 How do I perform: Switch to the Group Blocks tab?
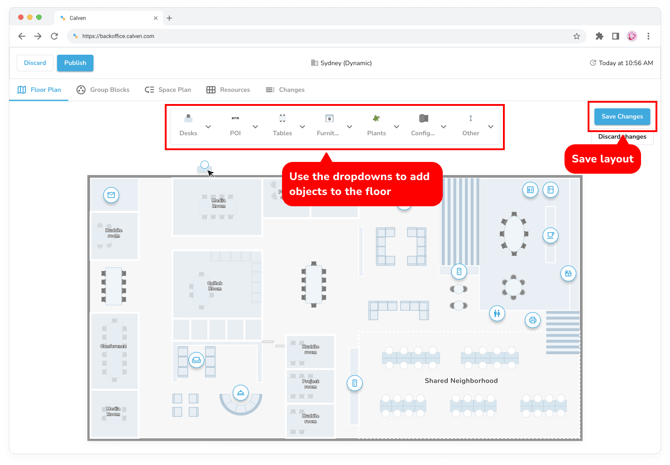pos(103,90)
